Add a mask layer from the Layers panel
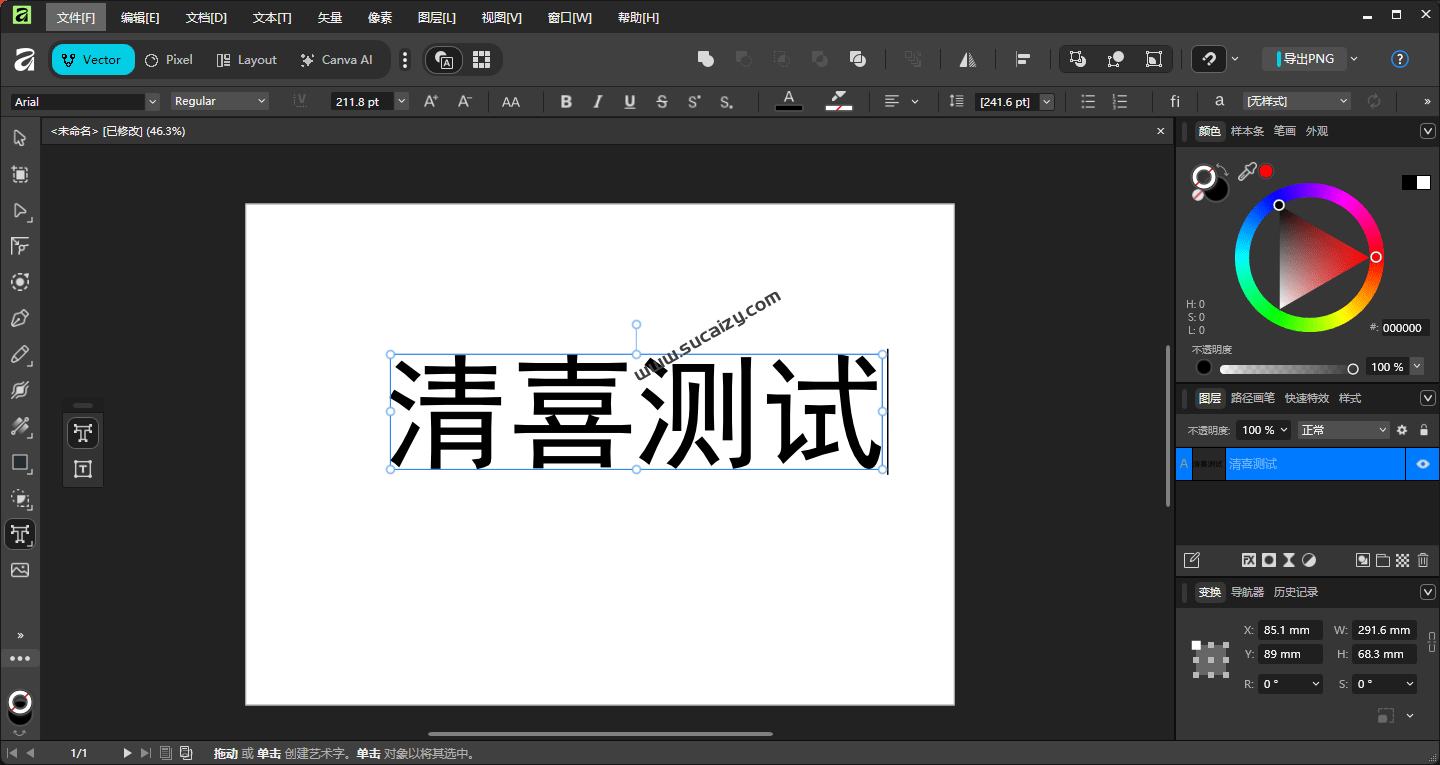The image size is (1440, 765). [1268, 560]
